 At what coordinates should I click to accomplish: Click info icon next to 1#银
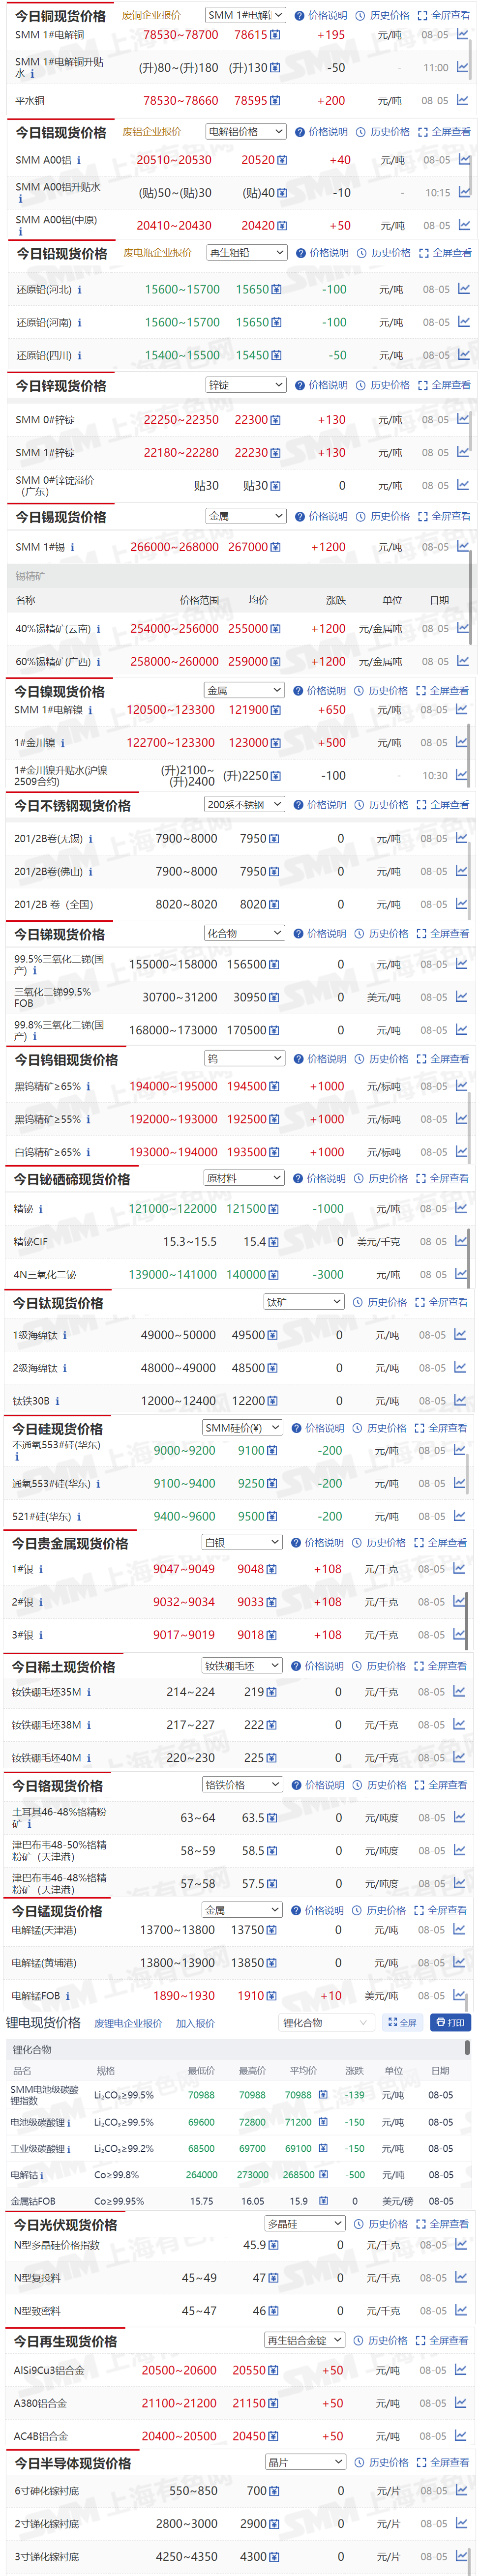40,1569
